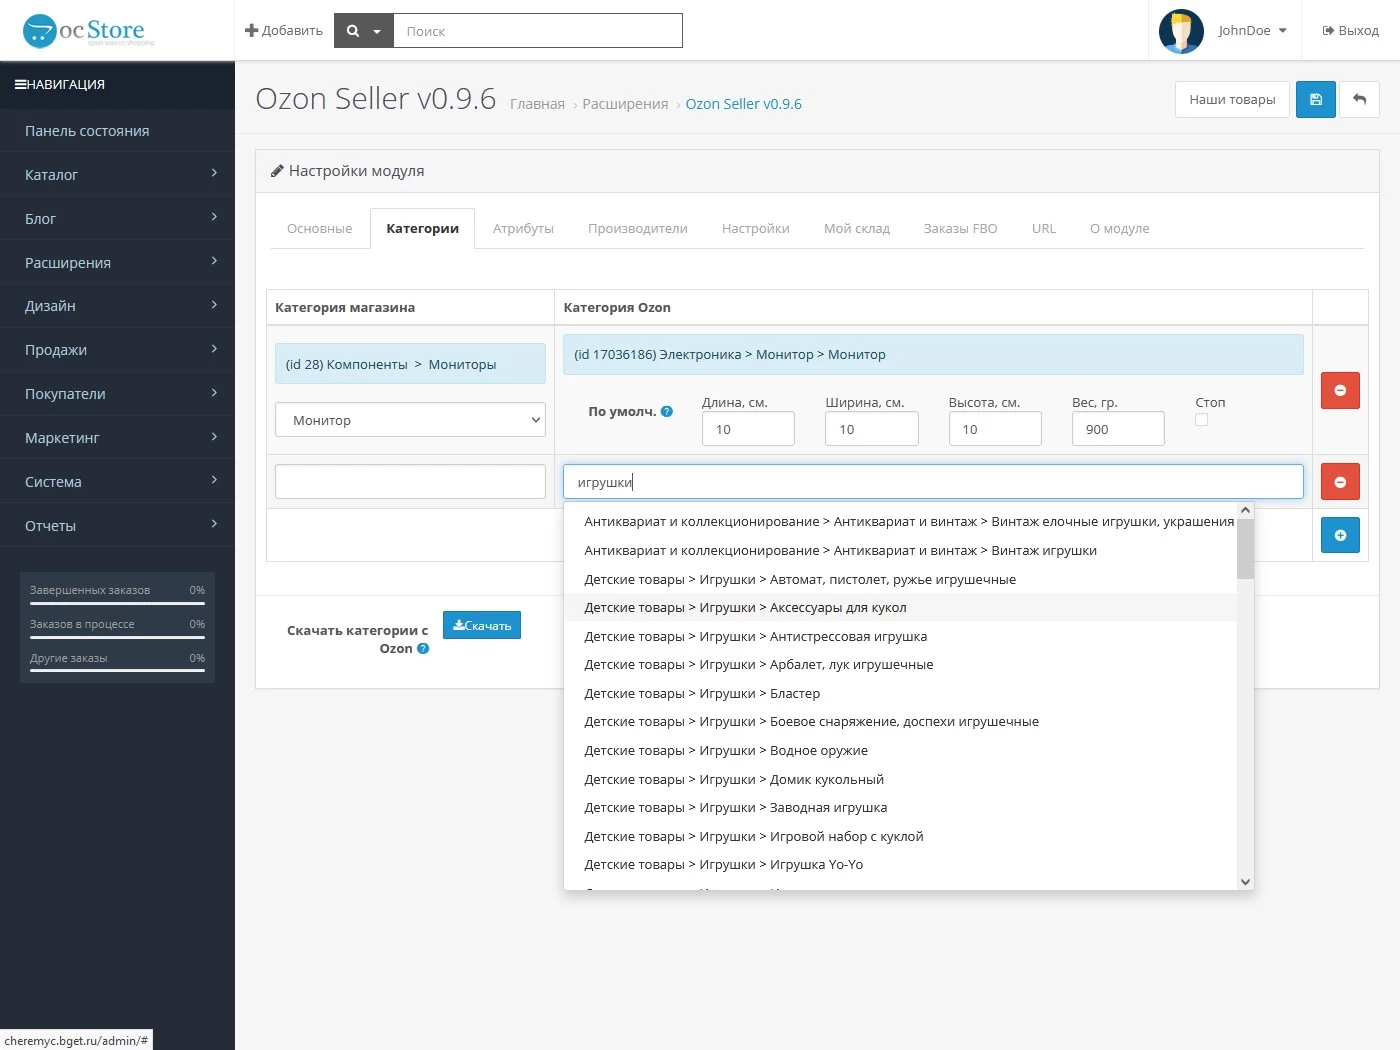Expand the Система sidebar menu
Screen dimensions: 1400x1050
[117, 482]
